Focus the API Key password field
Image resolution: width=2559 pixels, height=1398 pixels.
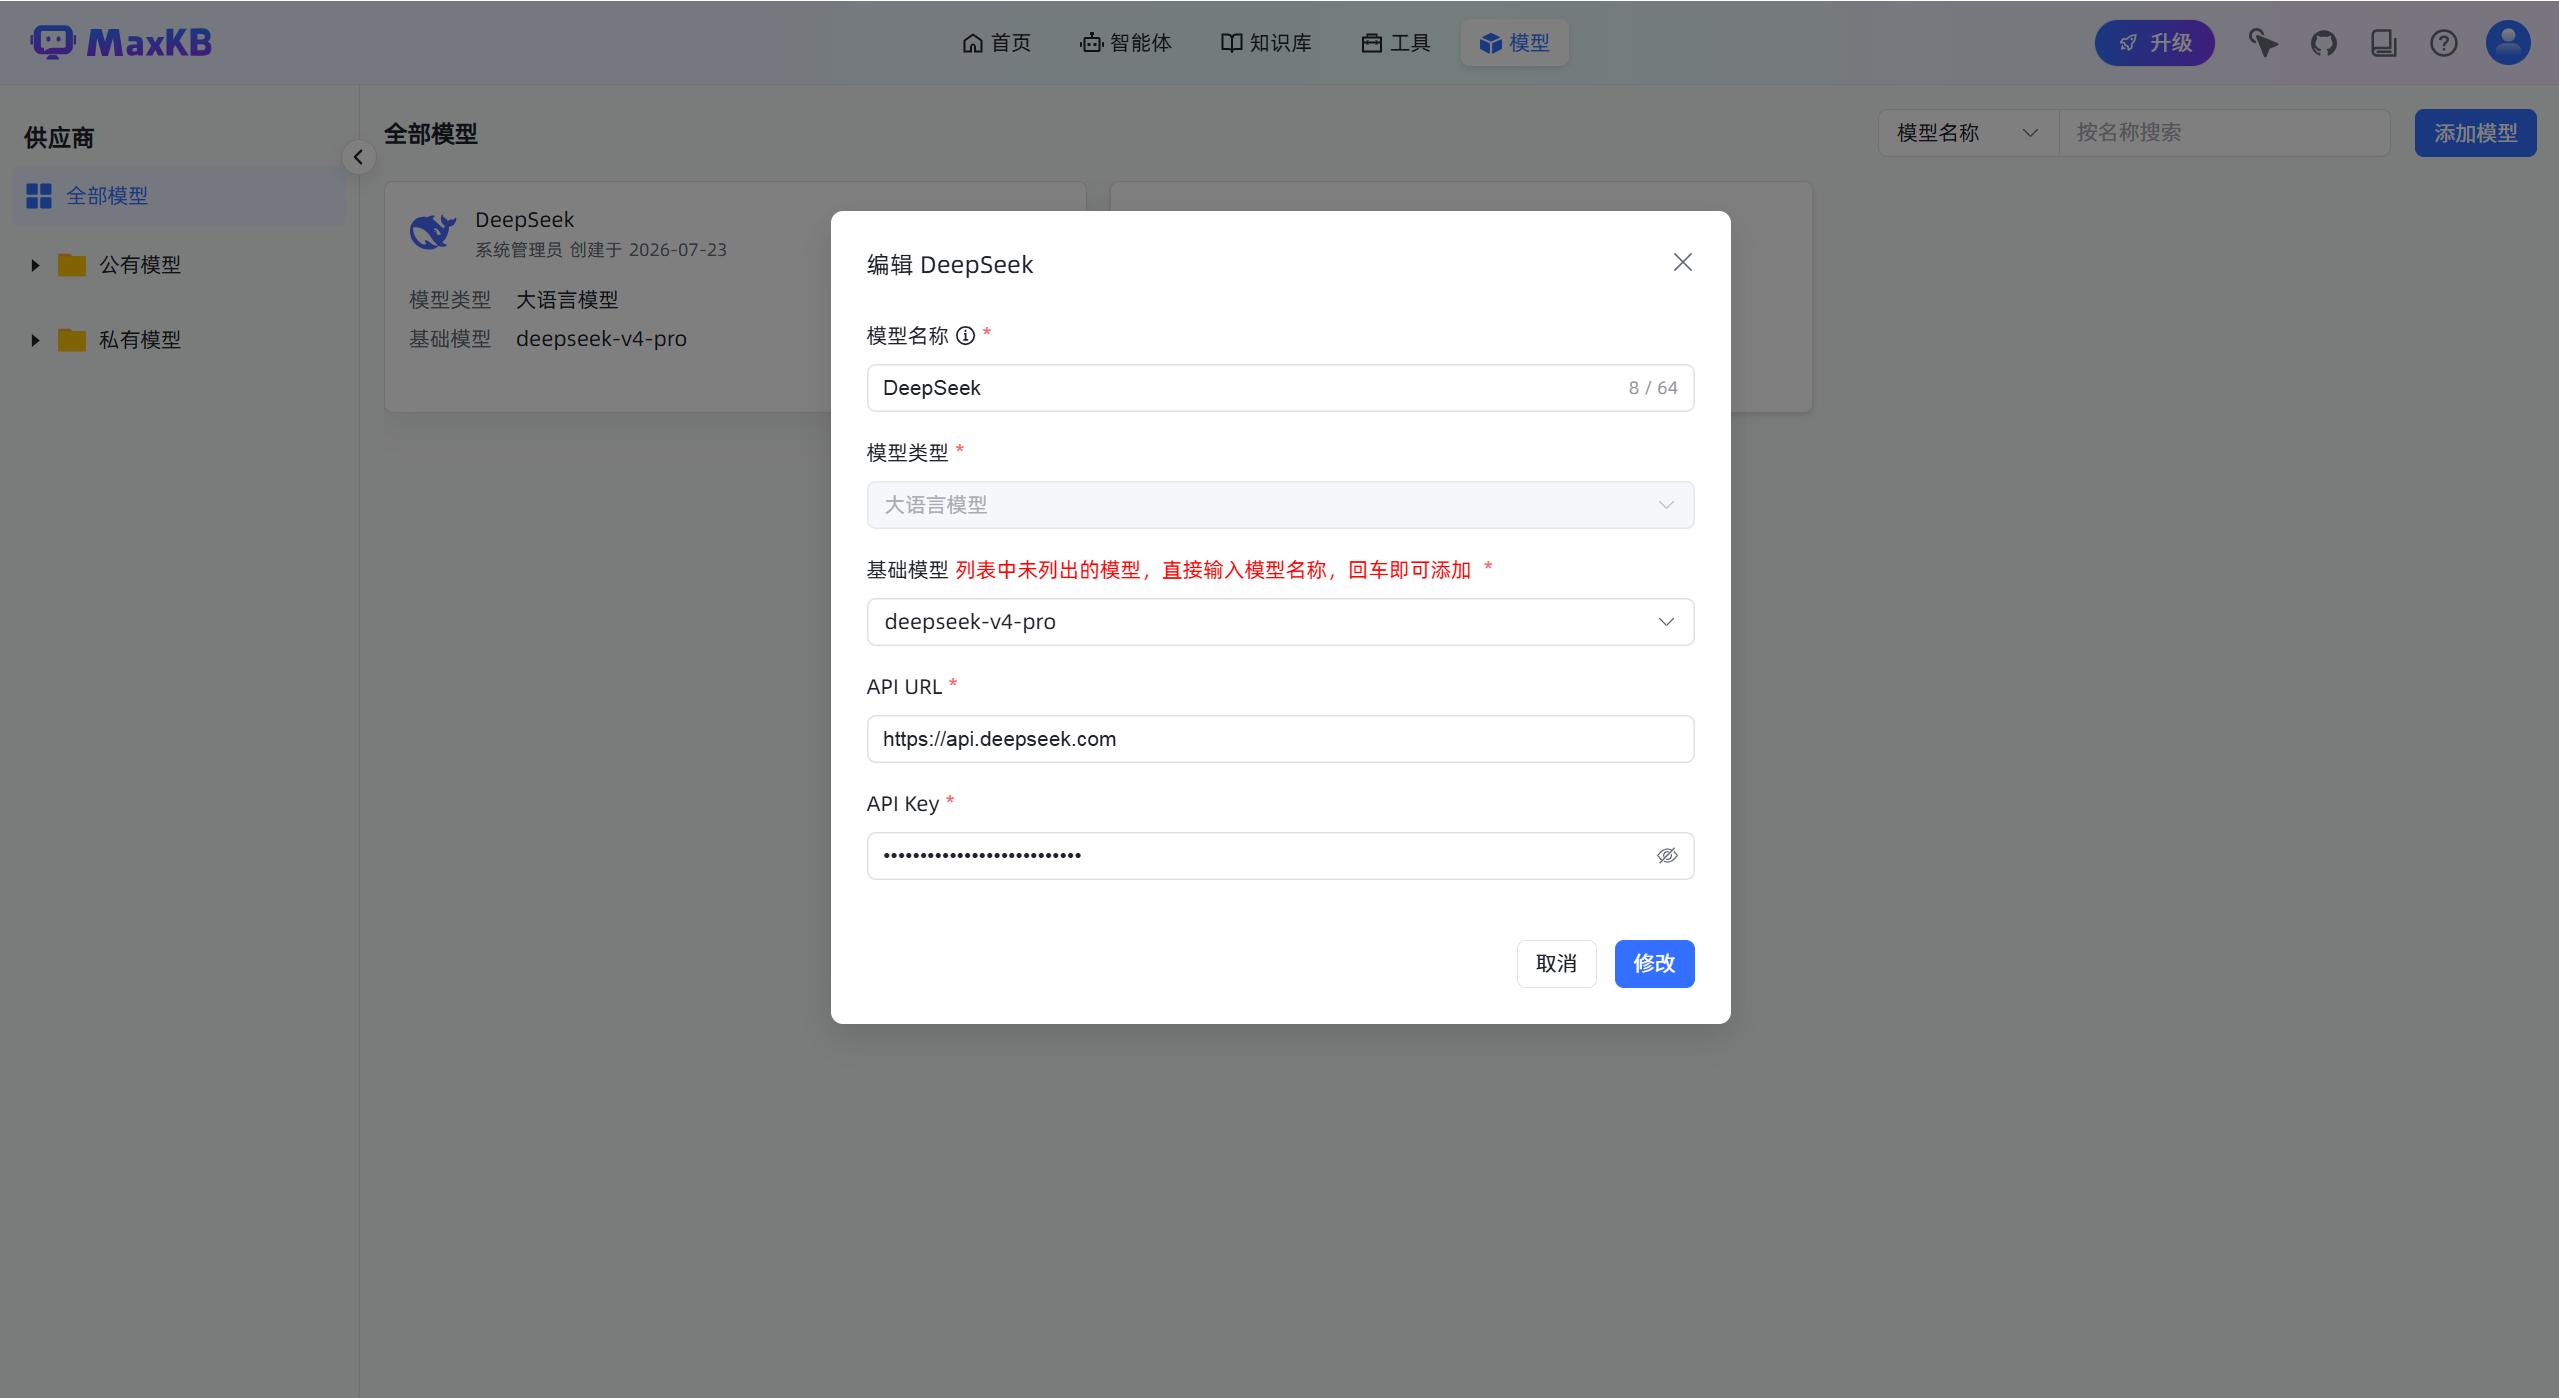click(1280, 856)
